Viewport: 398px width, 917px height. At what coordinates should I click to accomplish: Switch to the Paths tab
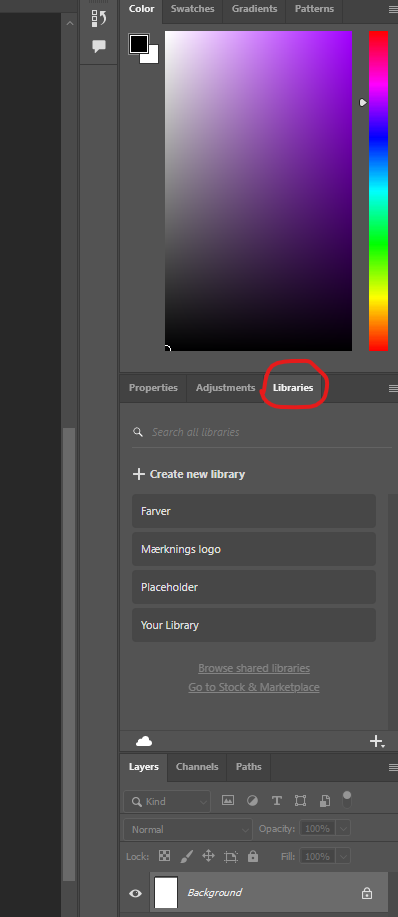pos(248,767)
